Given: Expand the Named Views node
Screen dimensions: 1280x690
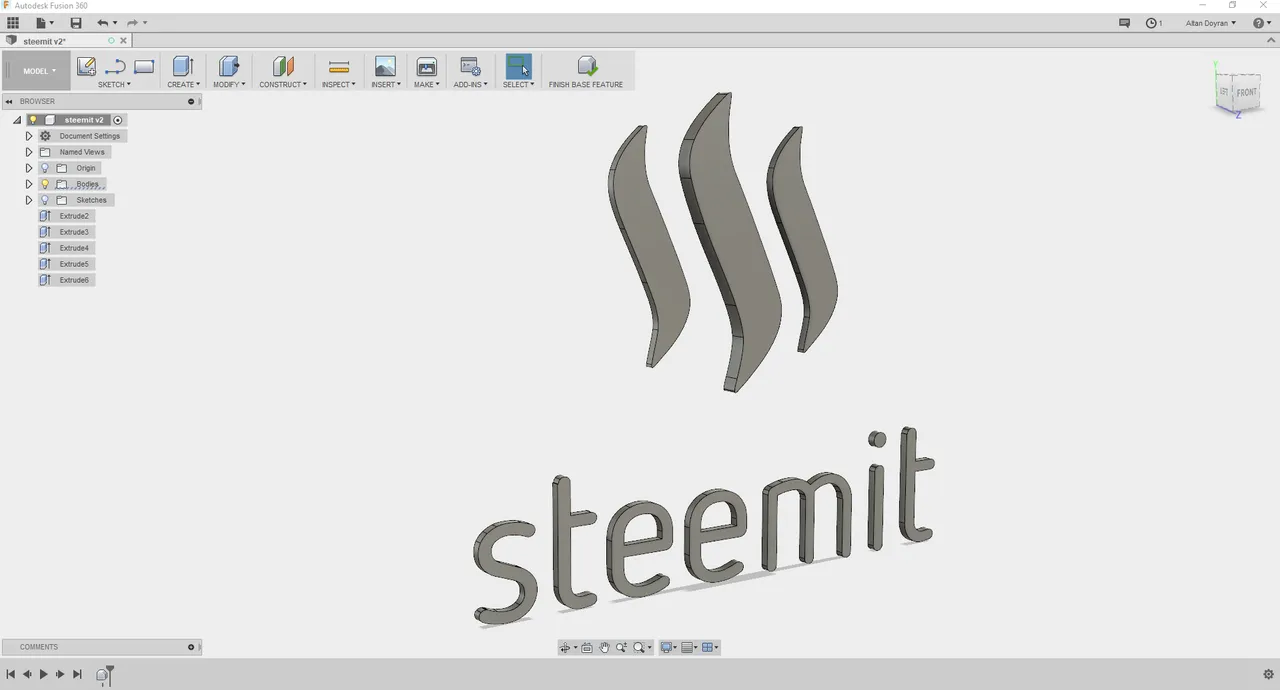Looking at the screenshot, I should pos(29,152).
